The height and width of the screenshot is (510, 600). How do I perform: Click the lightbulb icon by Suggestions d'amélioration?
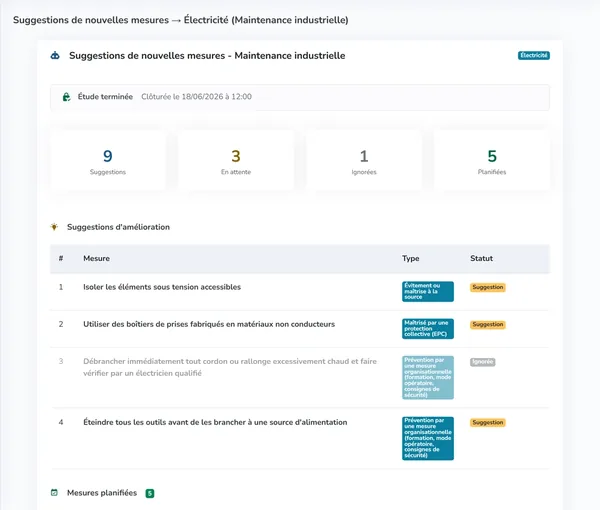point(54,227)
